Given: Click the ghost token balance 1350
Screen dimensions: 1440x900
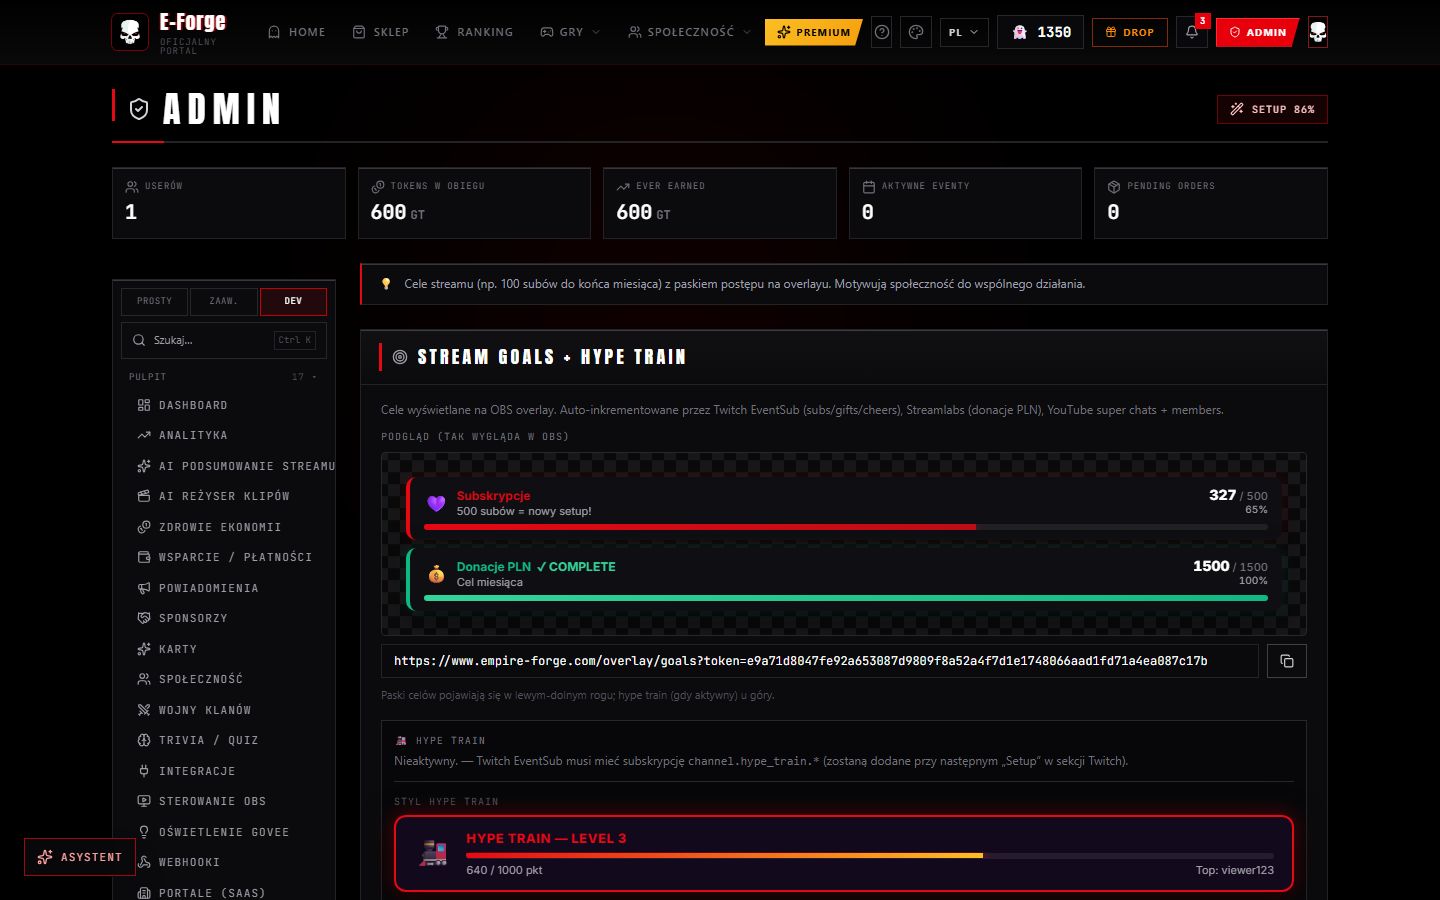Looking at the screenshot, I should pos(1040,32).
